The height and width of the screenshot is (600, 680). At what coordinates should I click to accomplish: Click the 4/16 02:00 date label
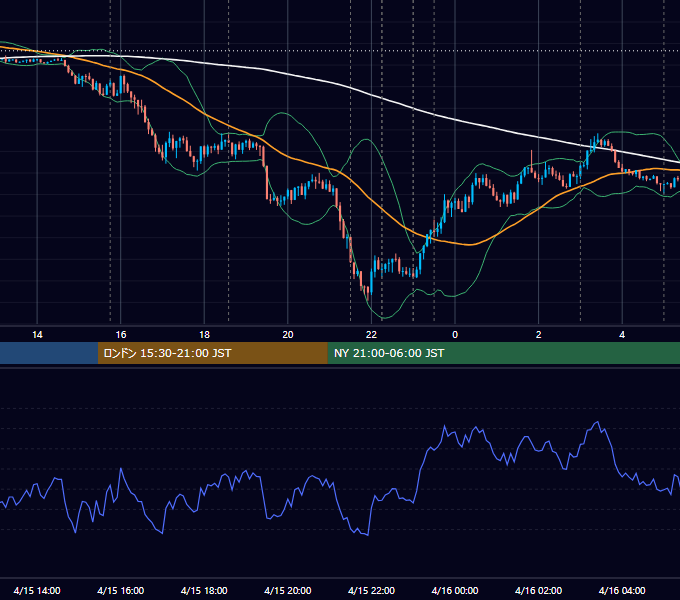[539, 590]
